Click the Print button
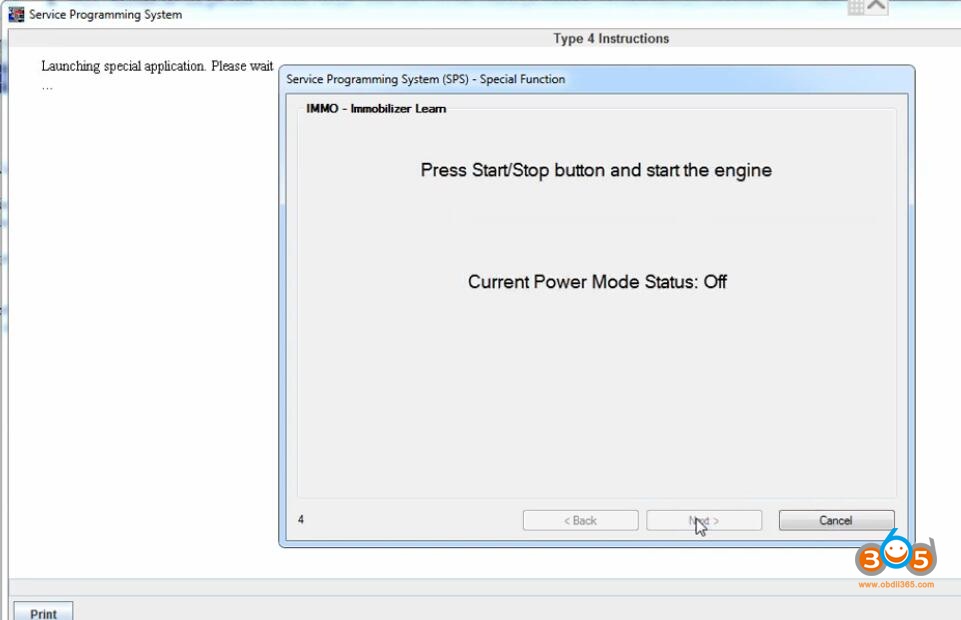 [x=44, y=612]
